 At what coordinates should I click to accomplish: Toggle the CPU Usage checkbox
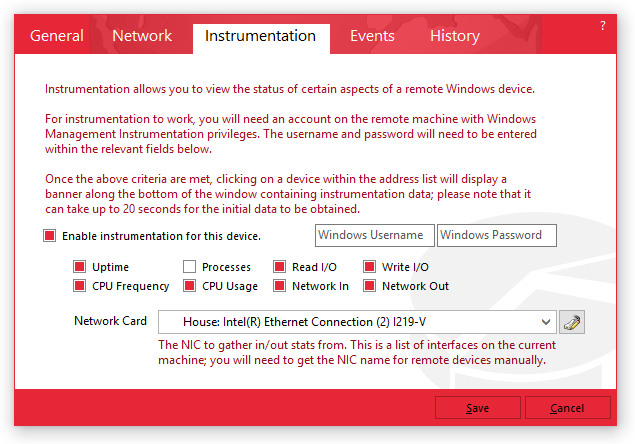189,286
